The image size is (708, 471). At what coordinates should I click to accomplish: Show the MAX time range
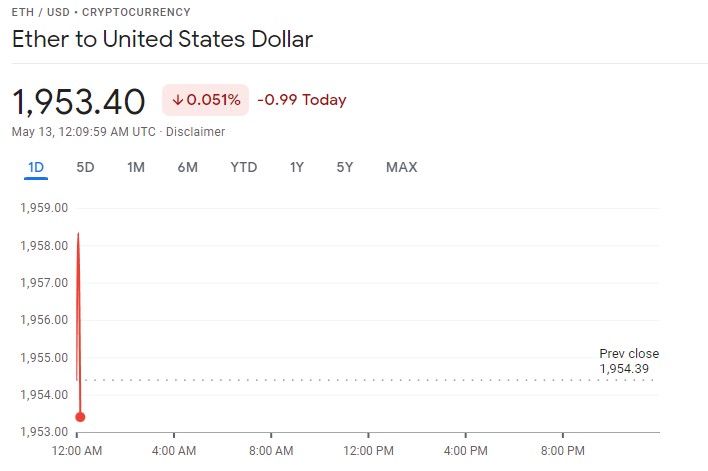(x=401, y=167)
